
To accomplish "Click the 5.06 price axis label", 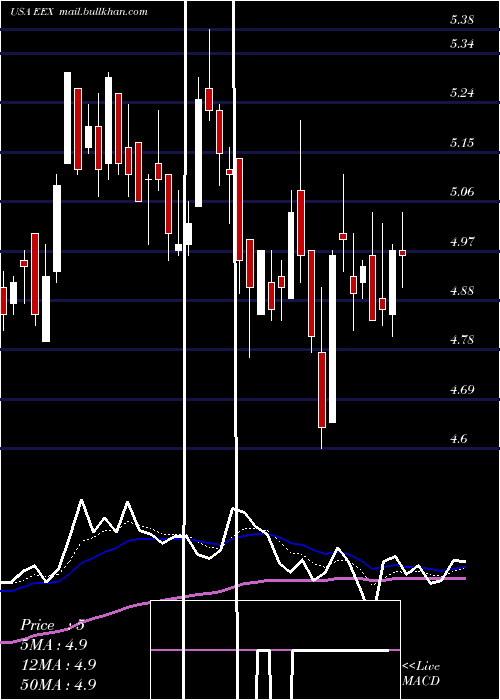I will tap(461, 192).
